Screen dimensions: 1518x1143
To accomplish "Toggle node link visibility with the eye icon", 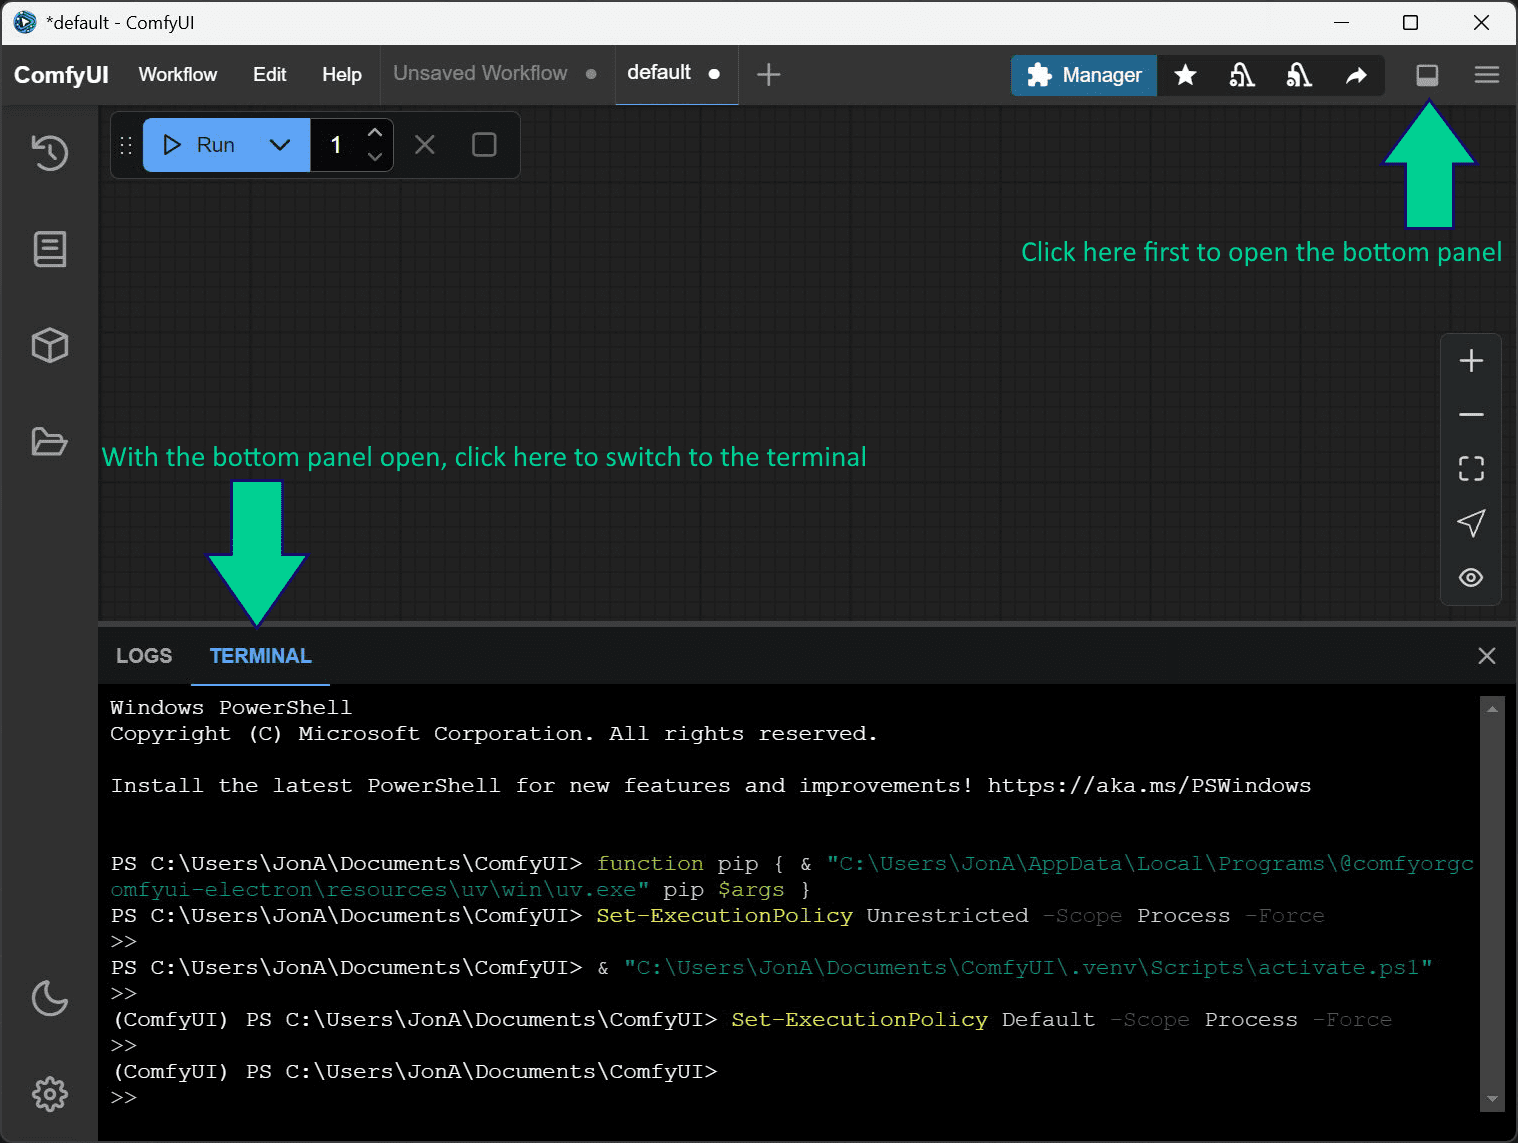I will tap(1470, 577).
